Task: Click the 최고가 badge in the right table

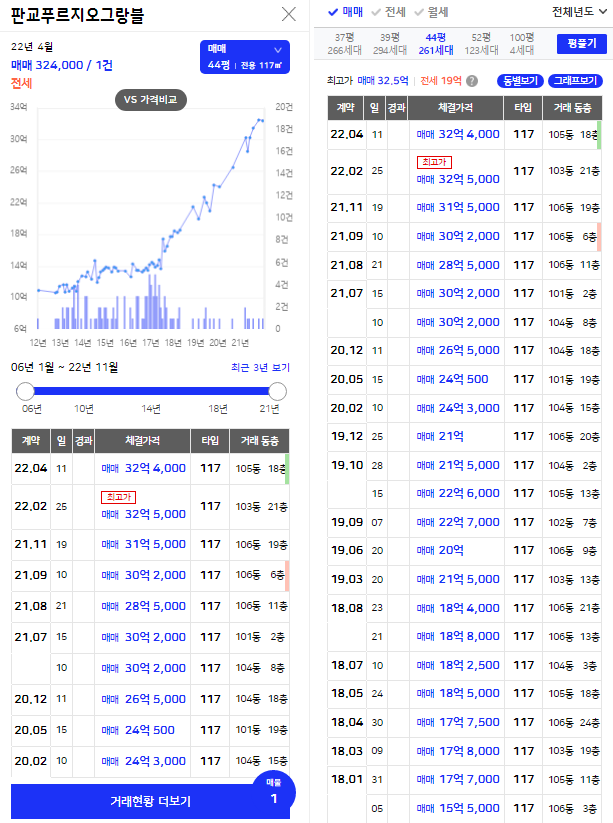Action: 434,162
